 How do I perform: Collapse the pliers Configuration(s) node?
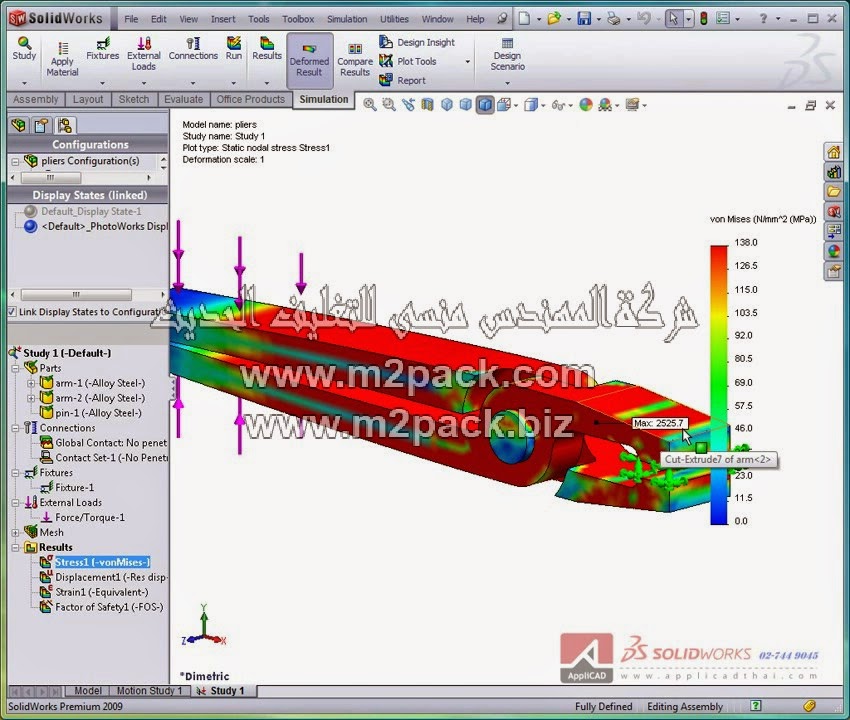point(15,162)
